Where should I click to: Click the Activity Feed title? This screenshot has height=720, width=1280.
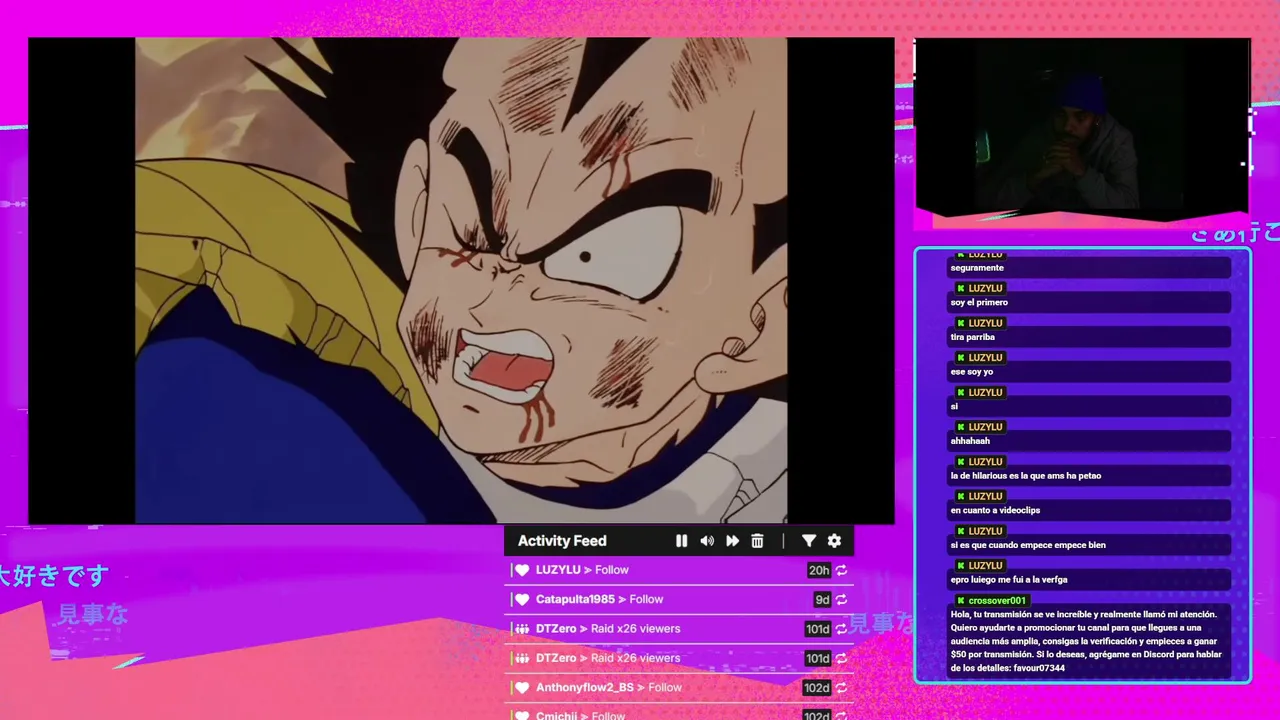click(562, 541)
